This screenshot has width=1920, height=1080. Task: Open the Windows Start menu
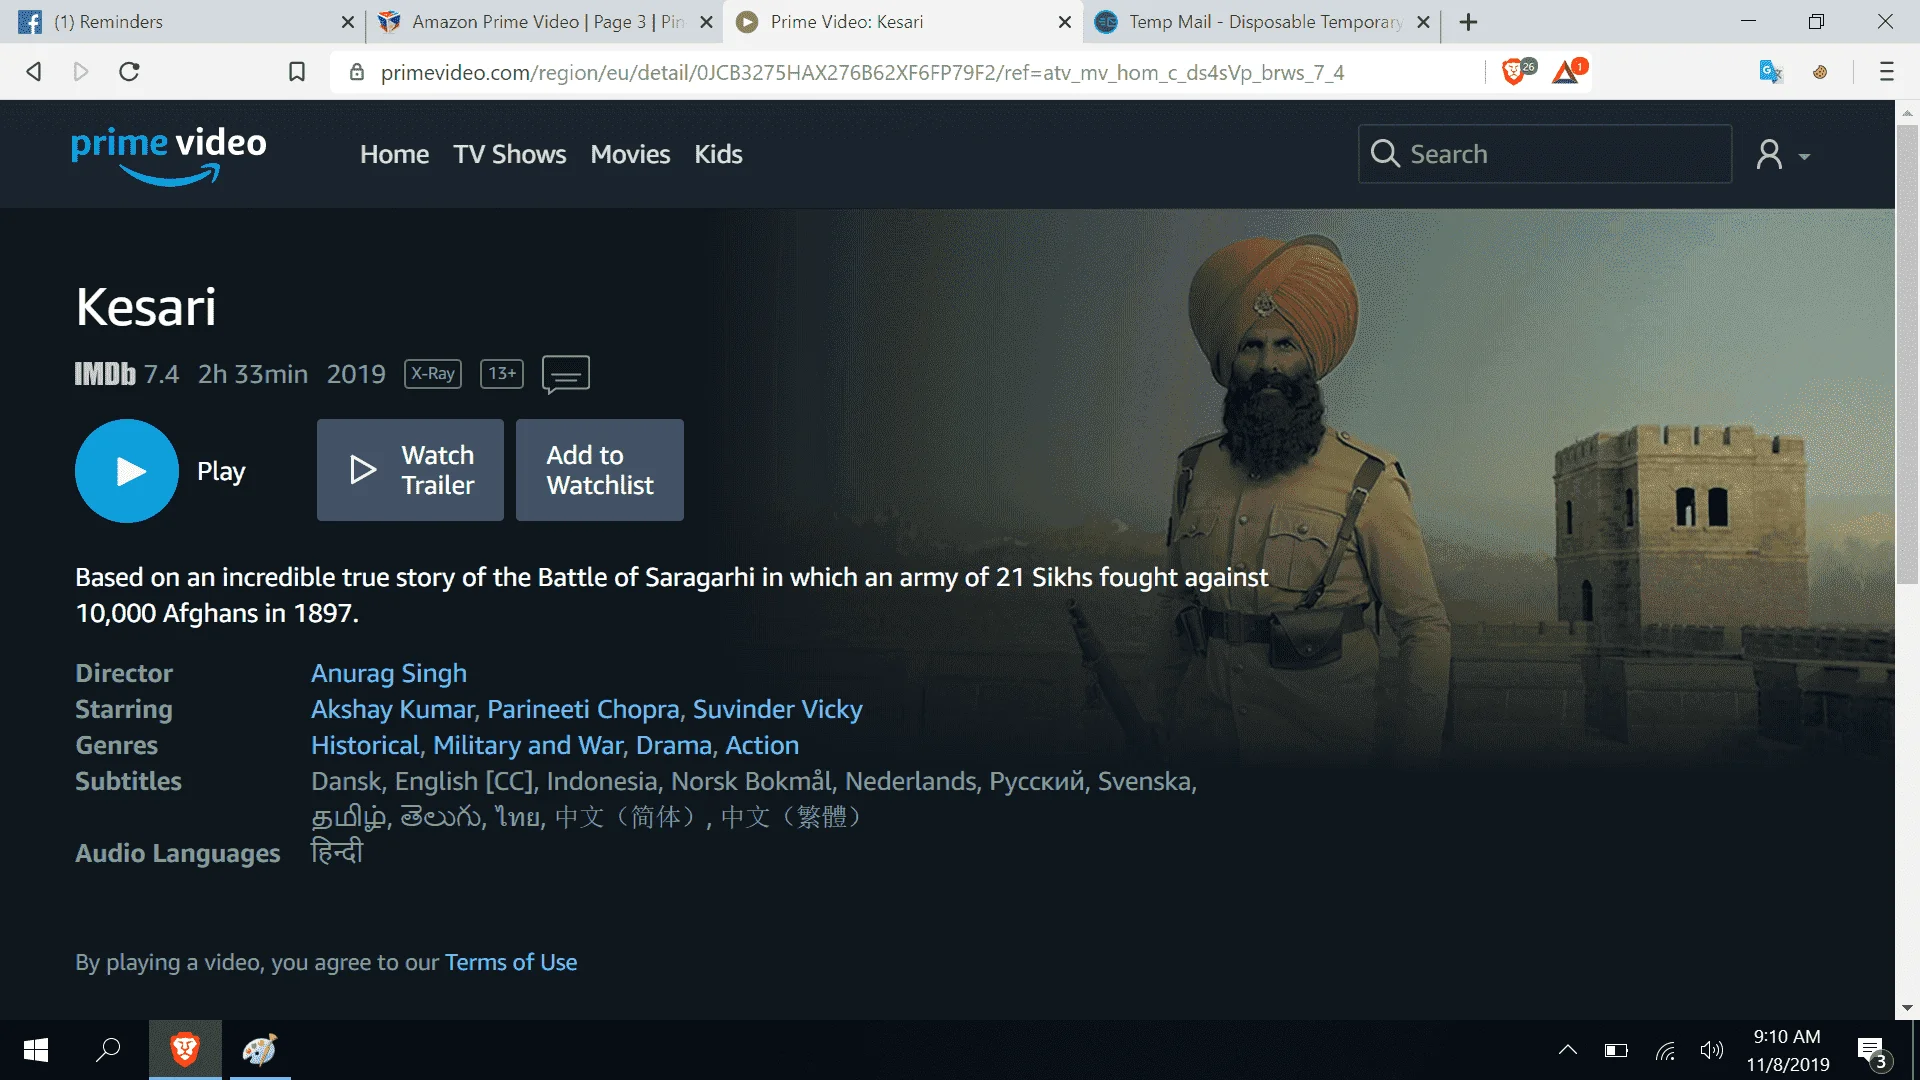[x=36, y=1050]
